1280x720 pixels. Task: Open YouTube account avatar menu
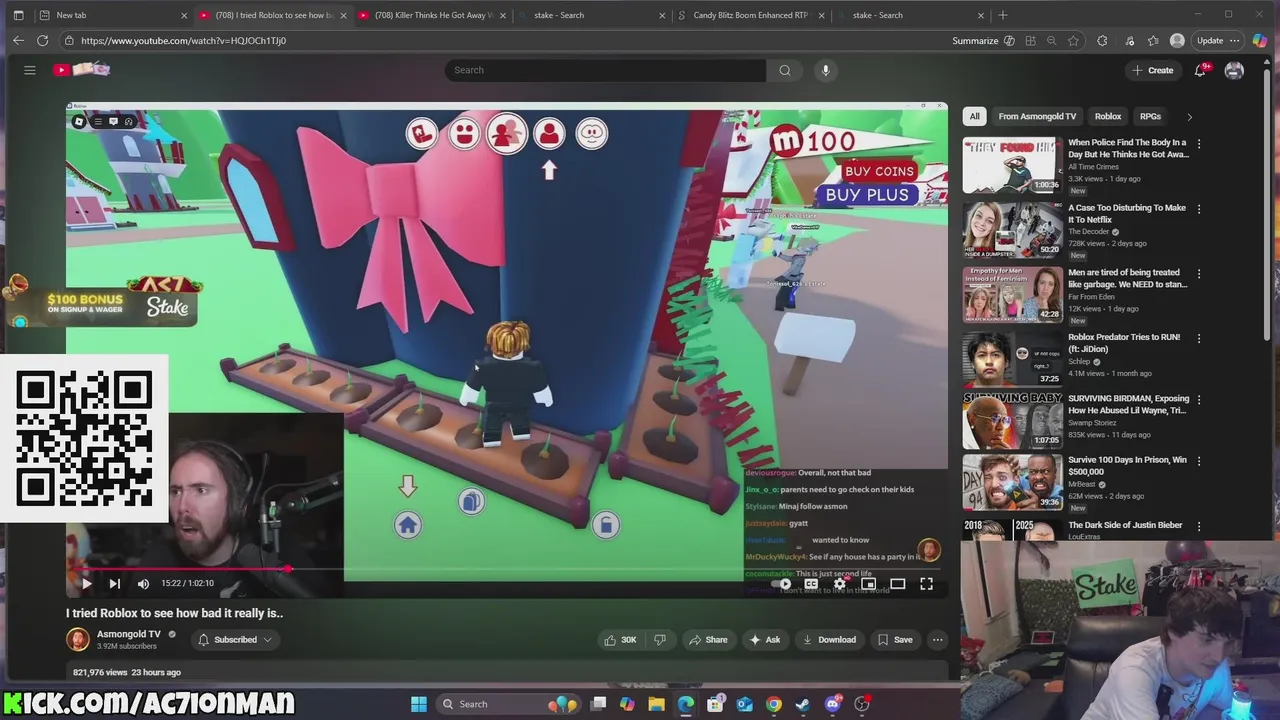coord(1234,70)
